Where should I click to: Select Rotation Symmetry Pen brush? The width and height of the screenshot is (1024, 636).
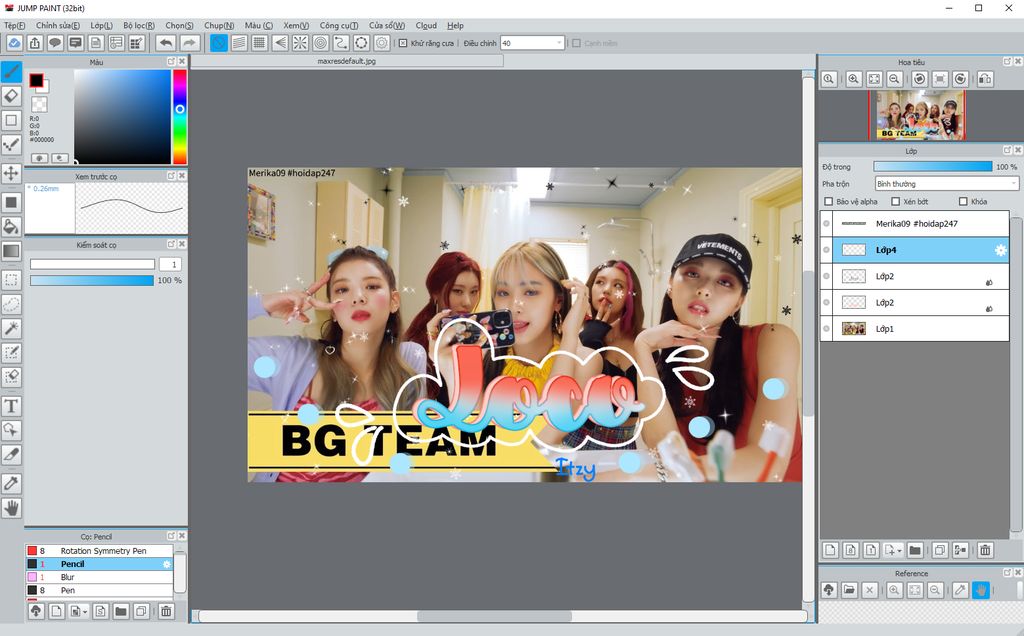(99, 551)
